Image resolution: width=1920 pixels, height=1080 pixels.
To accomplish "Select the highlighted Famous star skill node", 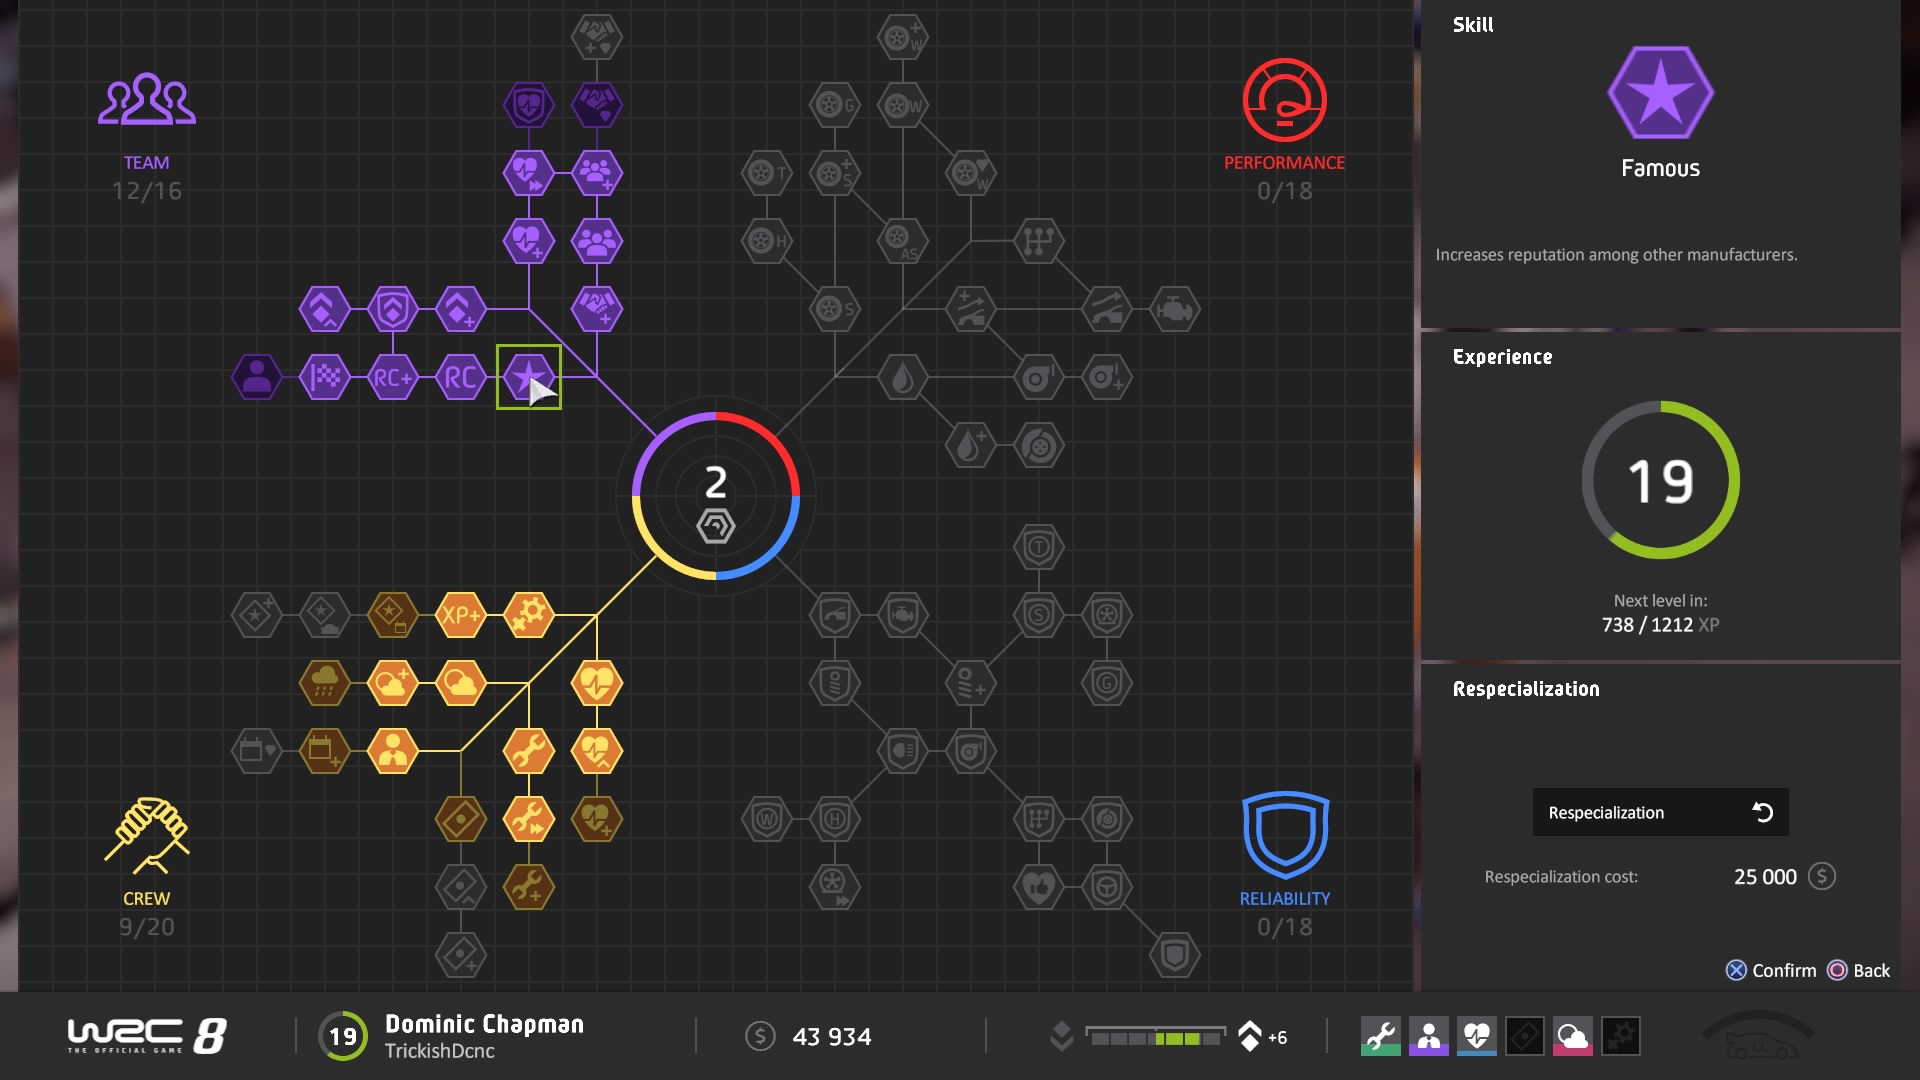I will pyautogui.click(x=528, y=377).
